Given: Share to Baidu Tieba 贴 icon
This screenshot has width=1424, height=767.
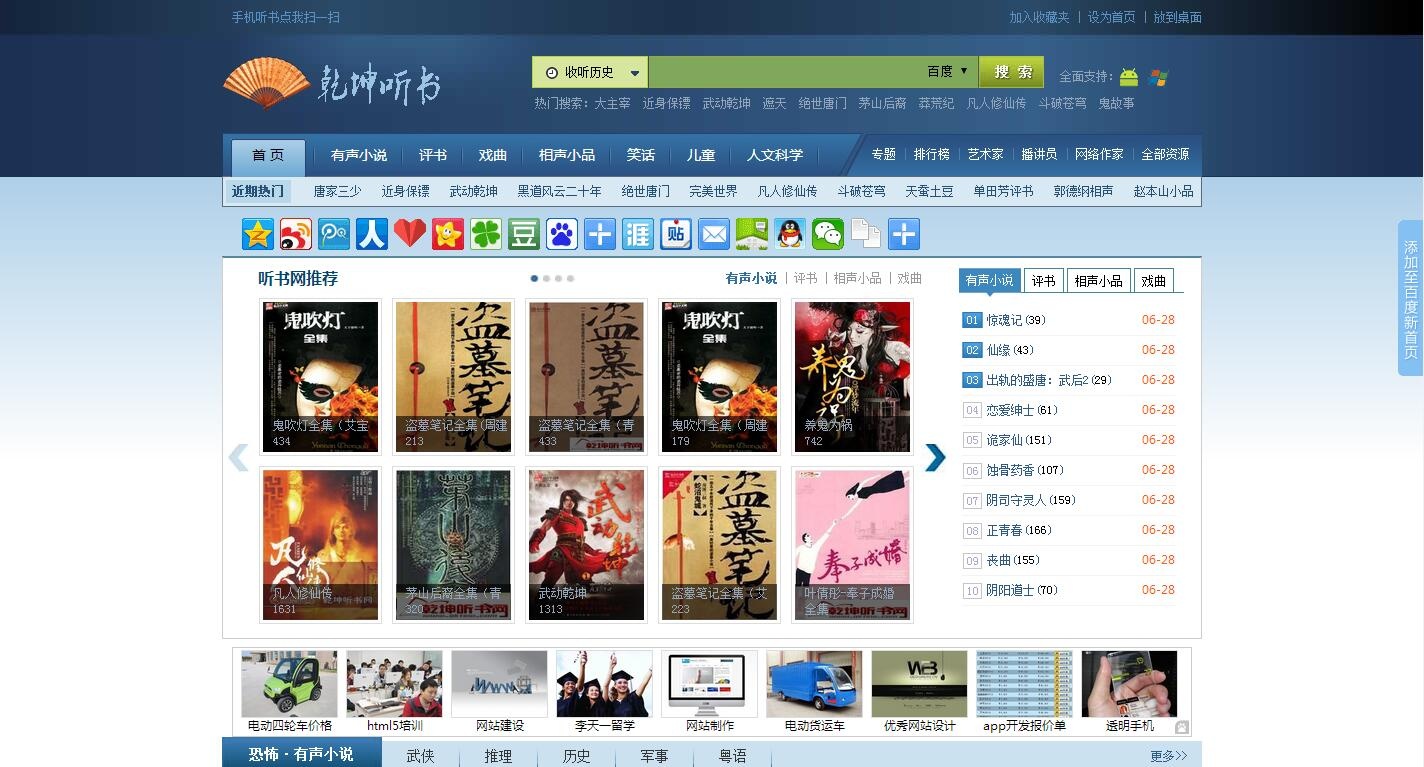Looking at the screenshot, I should [x=676, y=234].
